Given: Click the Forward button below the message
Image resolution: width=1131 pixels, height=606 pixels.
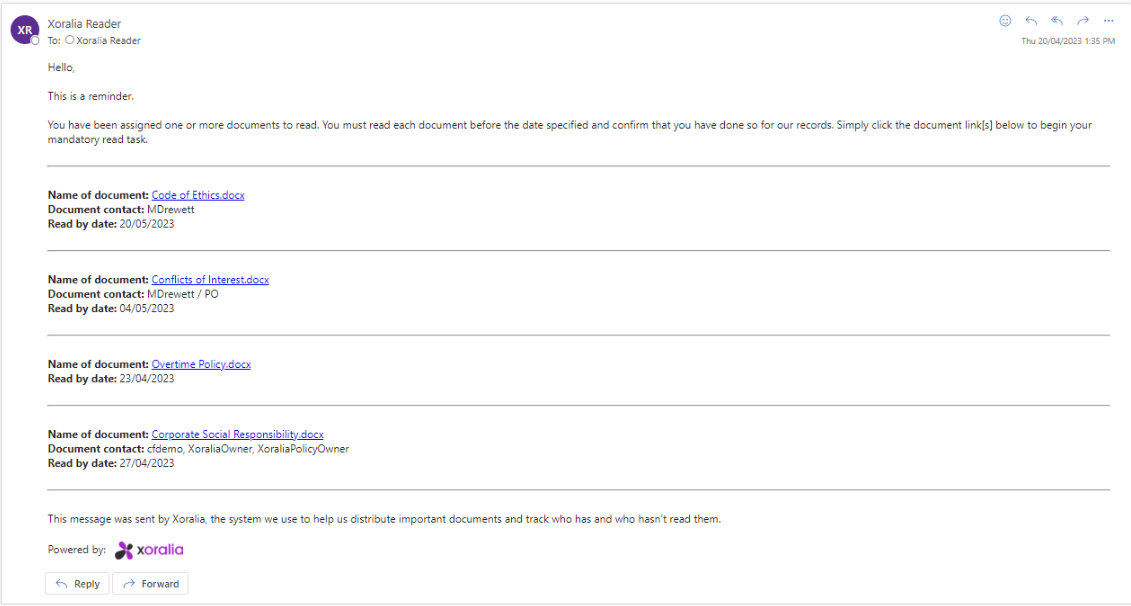Looking at the screenshot, I should pyautogui.click(x=151, y=584).
